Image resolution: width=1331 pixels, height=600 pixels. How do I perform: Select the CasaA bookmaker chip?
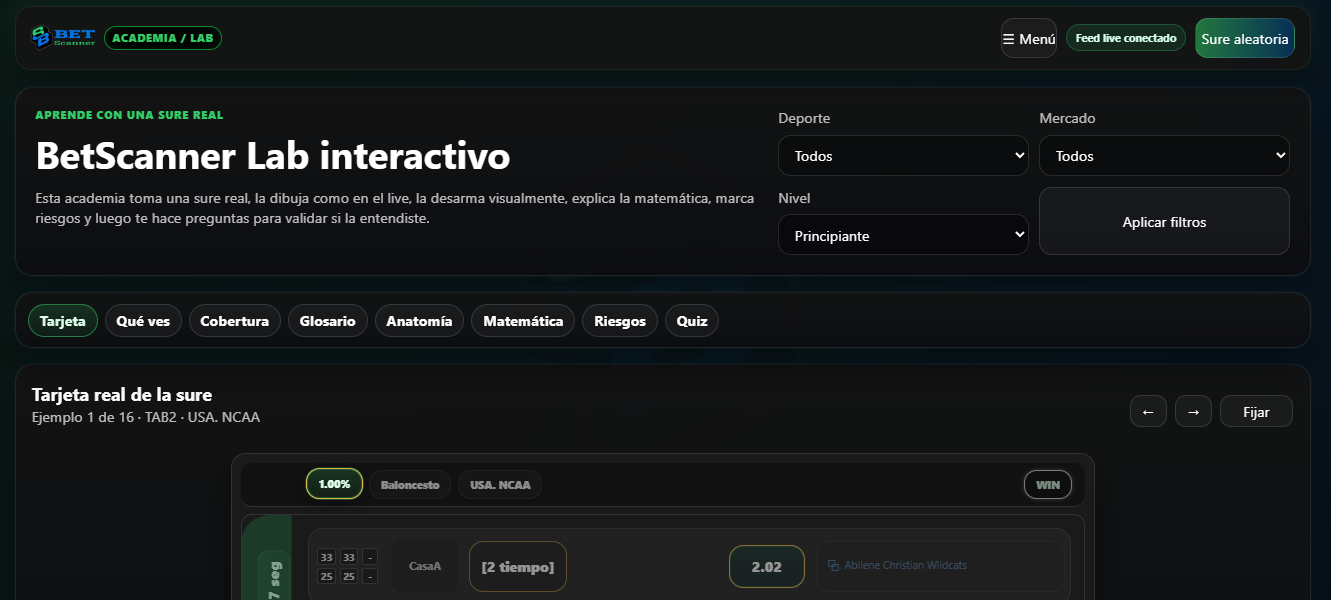pos(424,565)
